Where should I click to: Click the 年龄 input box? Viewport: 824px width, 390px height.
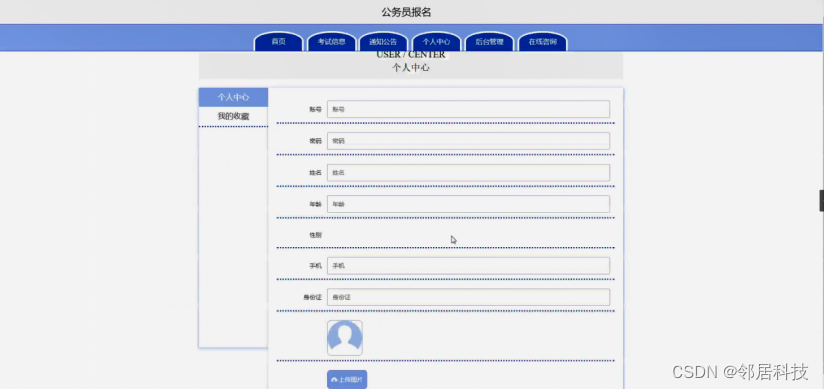[468, 204]
